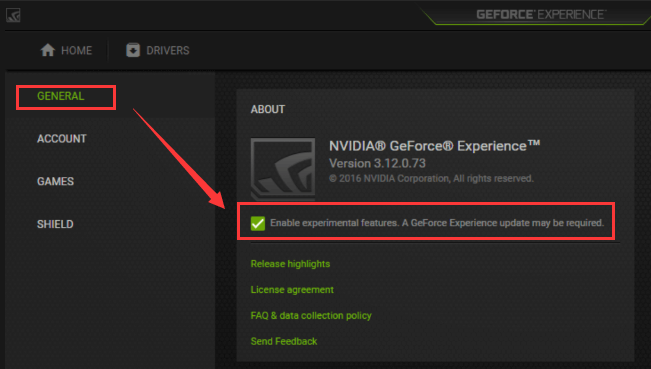Click the GeForce Experience logo thumbnail in About
Image resolution: width=651 pixels, height=369 pixels.
(283, 168)
